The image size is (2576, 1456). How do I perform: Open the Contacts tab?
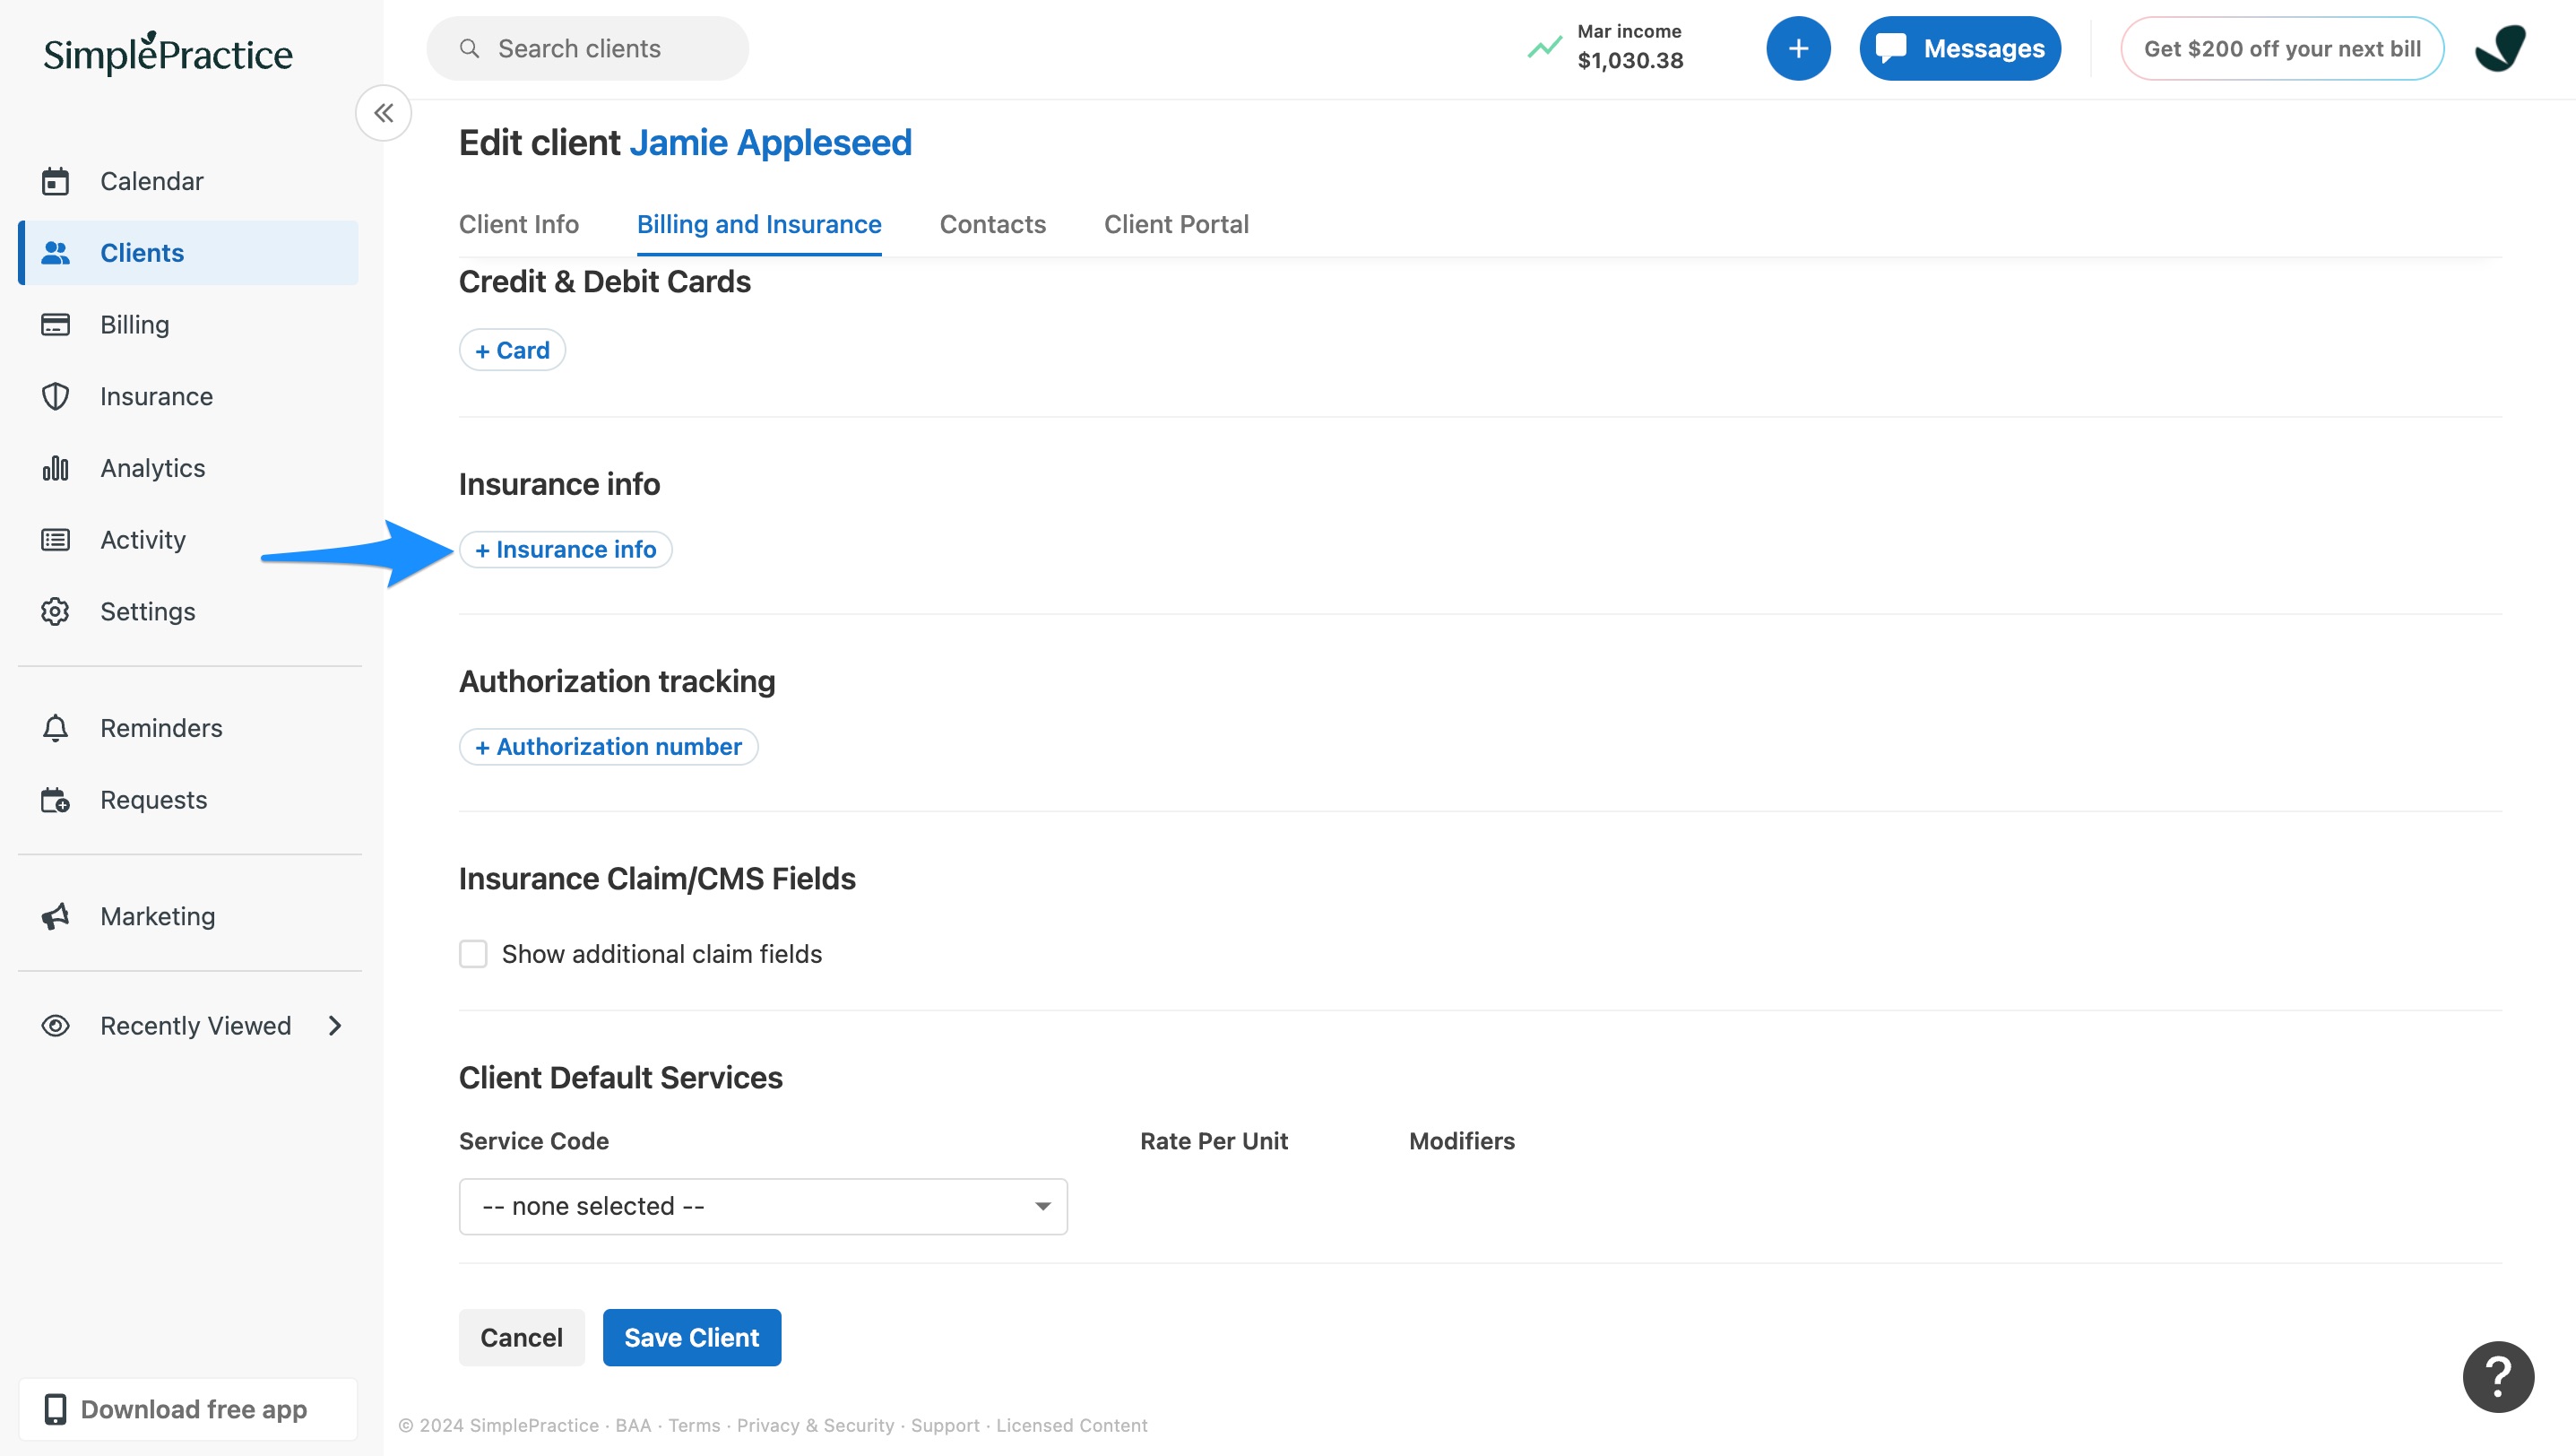pyautogui.click(x=992, y=224)
